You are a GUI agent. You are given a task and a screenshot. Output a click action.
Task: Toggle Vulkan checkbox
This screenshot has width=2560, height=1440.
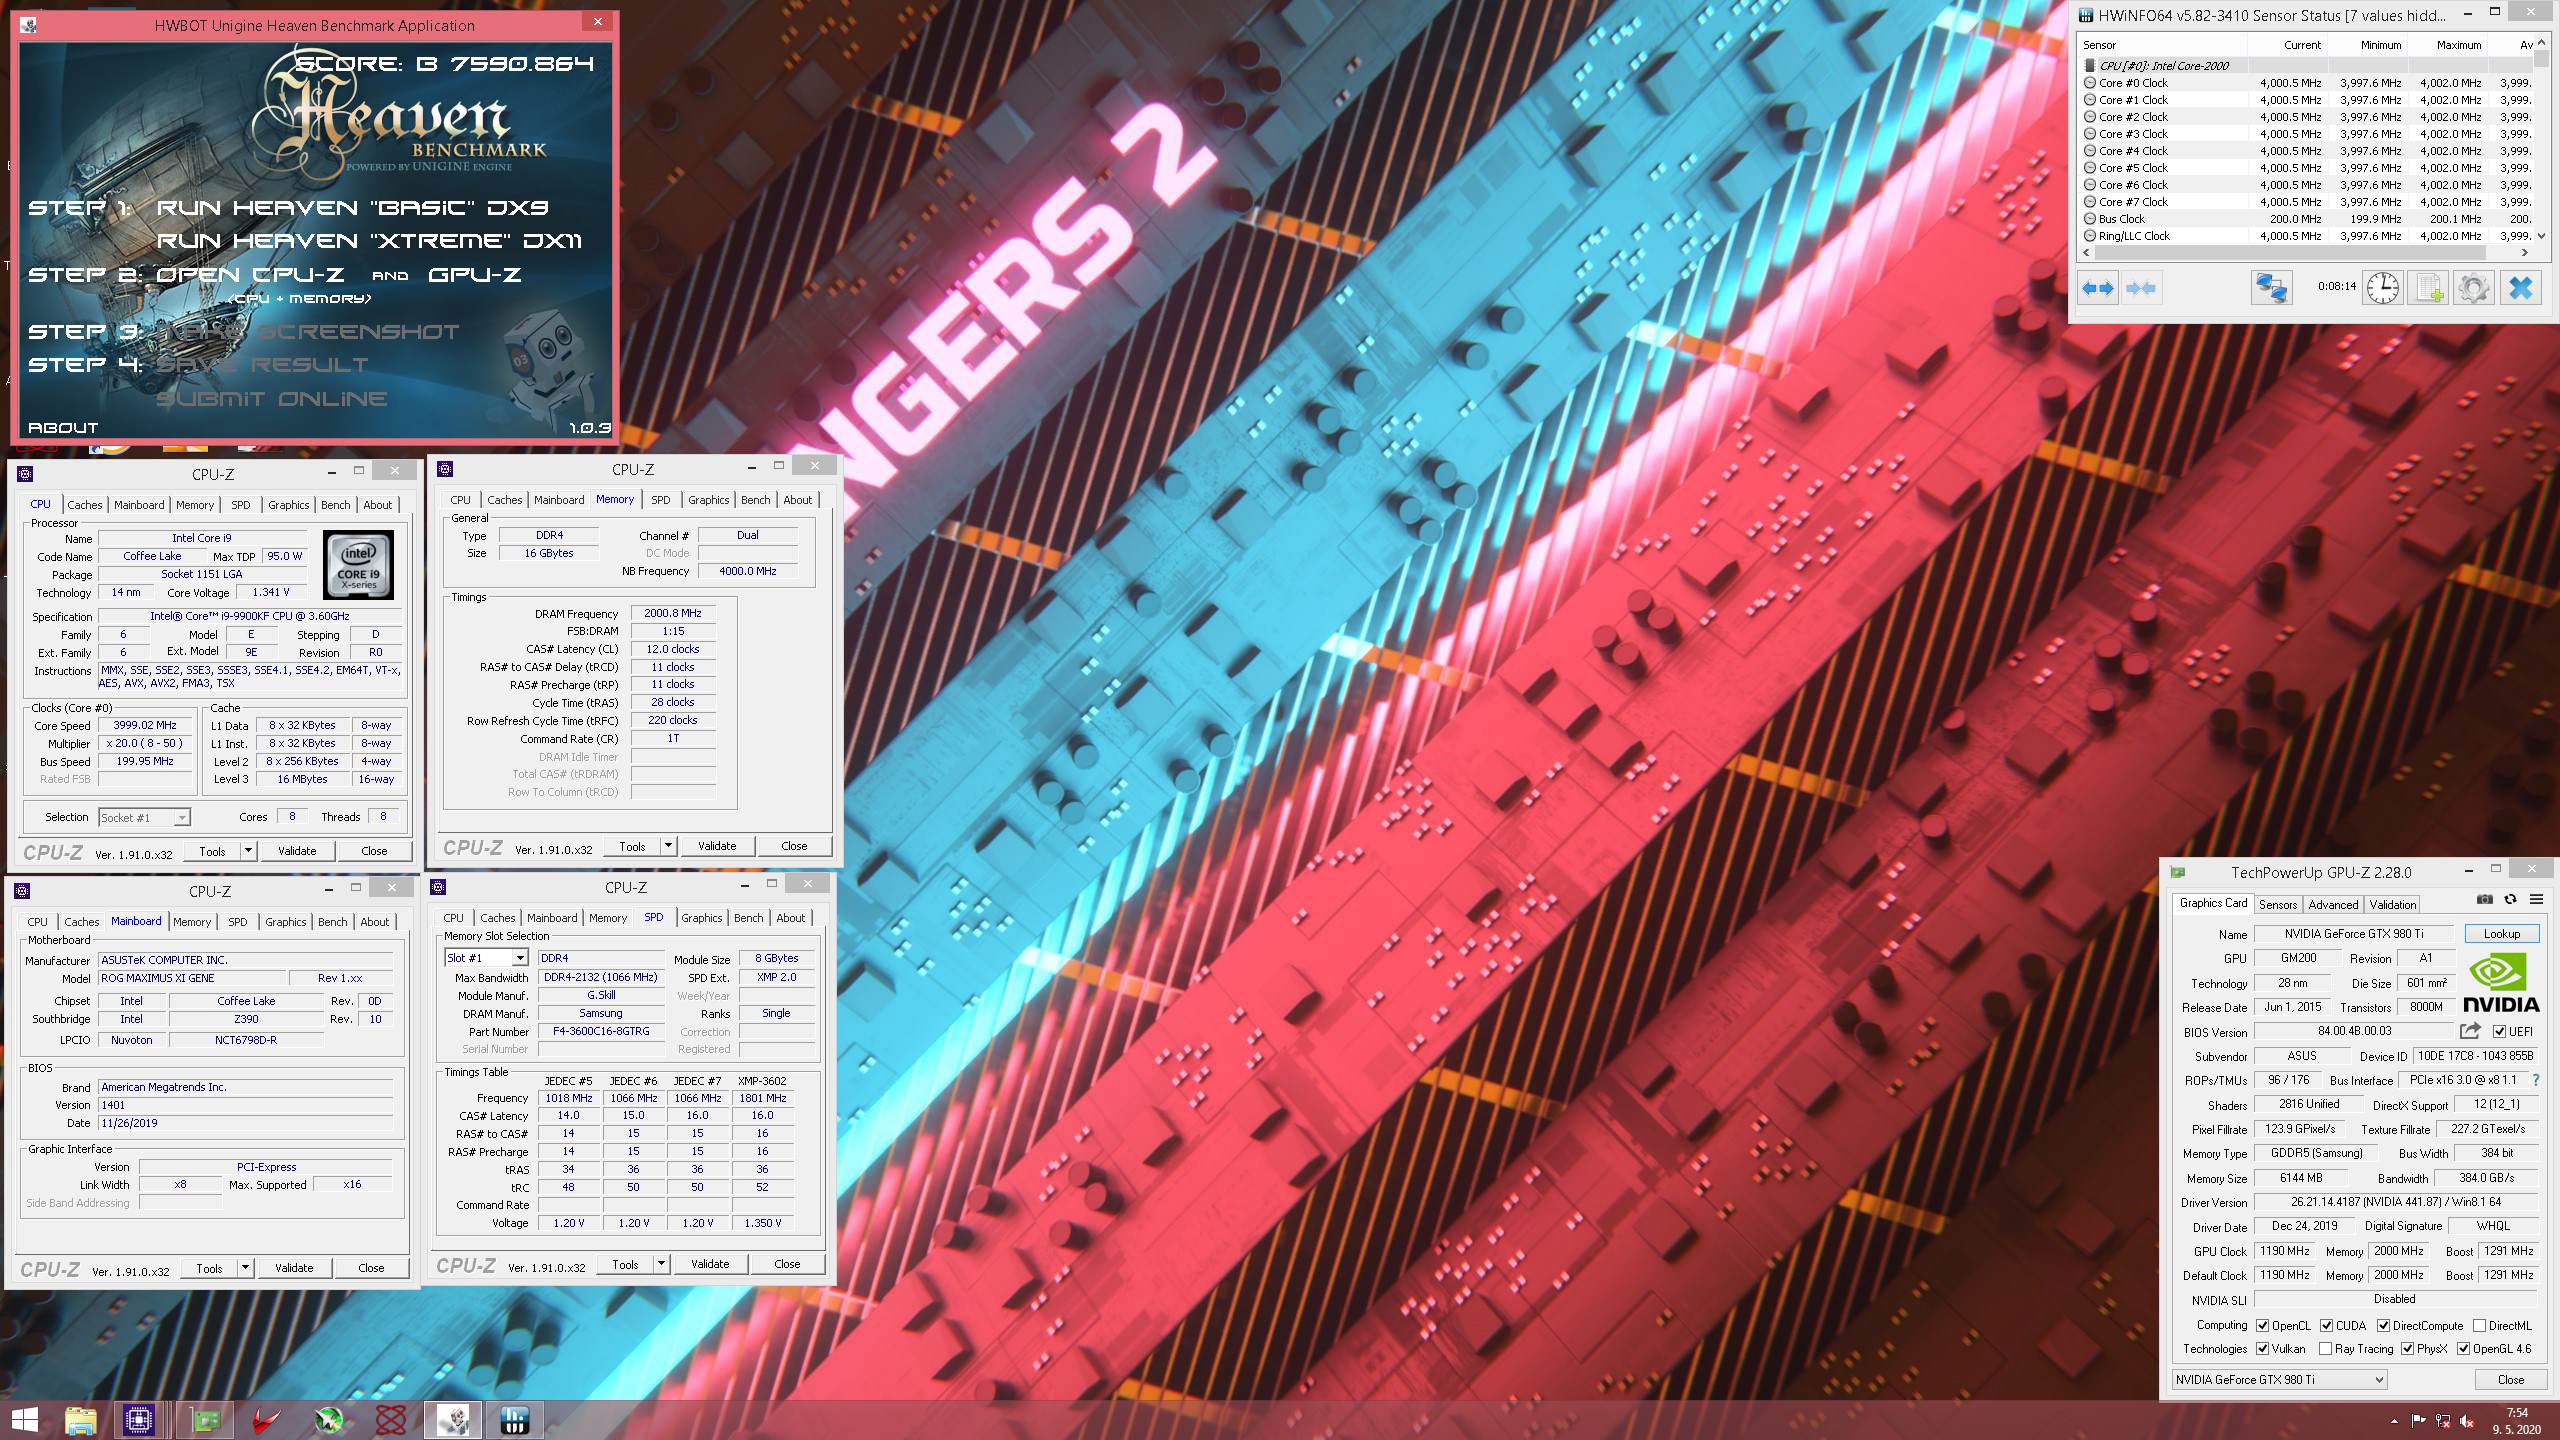[2262, 1348]
